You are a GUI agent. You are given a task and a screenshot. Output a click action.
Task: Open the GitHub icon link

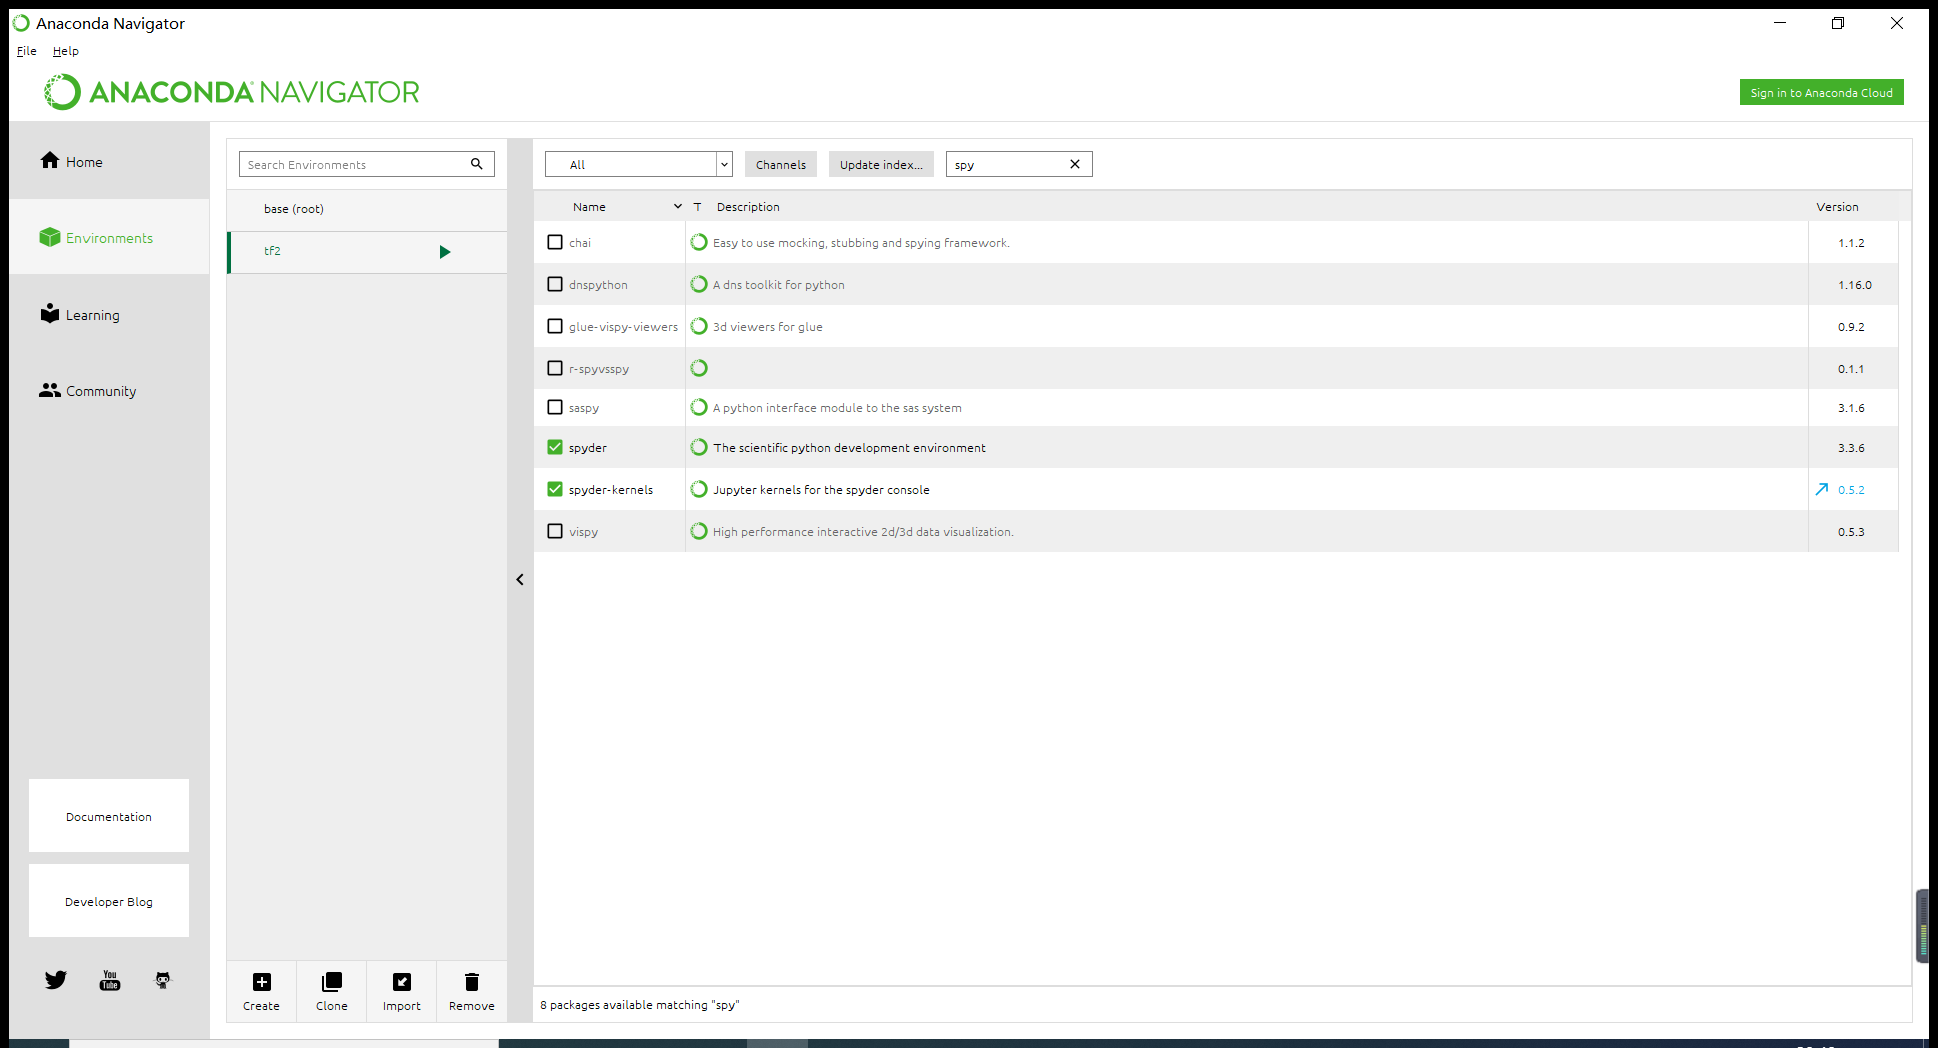pos(163,980)
